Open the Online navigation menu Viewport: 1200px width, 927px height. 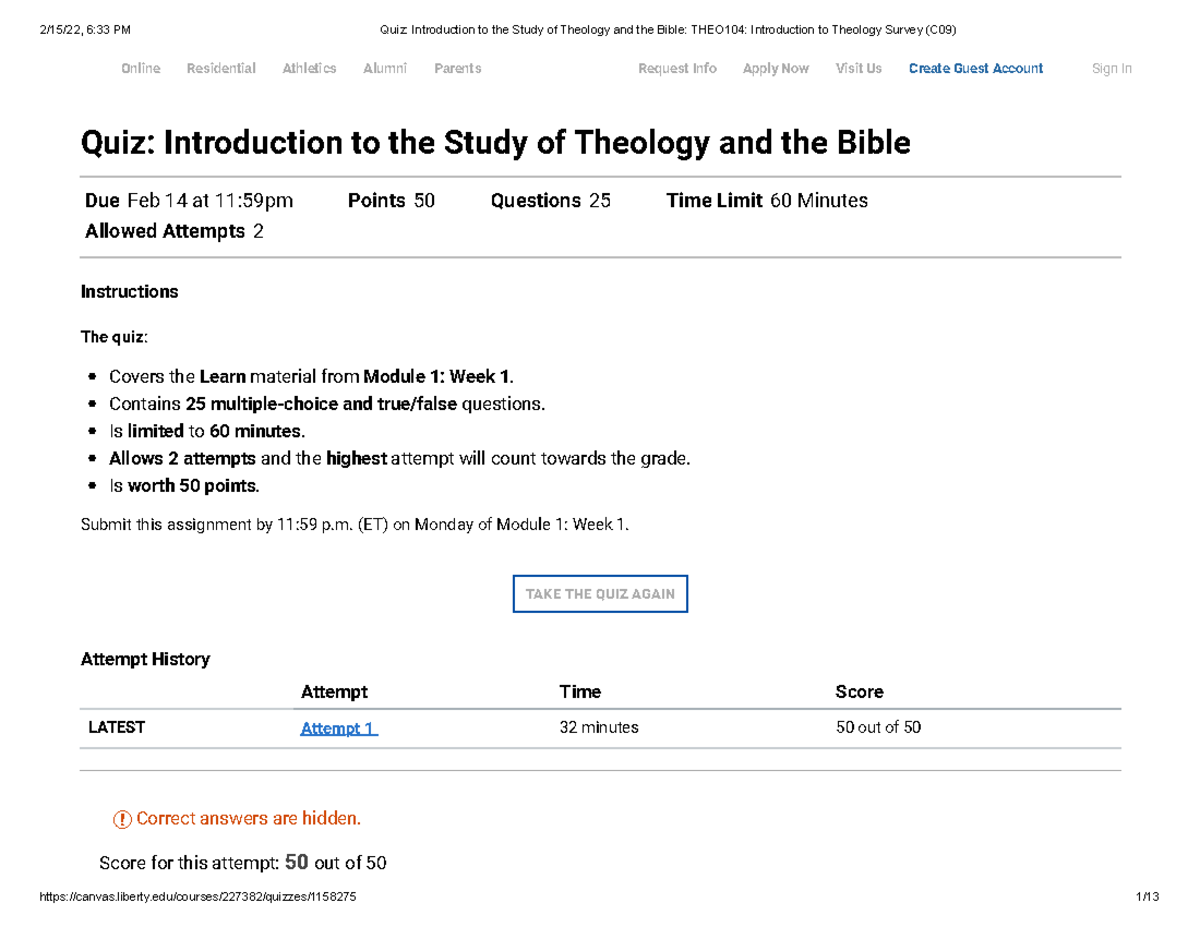click(140, 68)
